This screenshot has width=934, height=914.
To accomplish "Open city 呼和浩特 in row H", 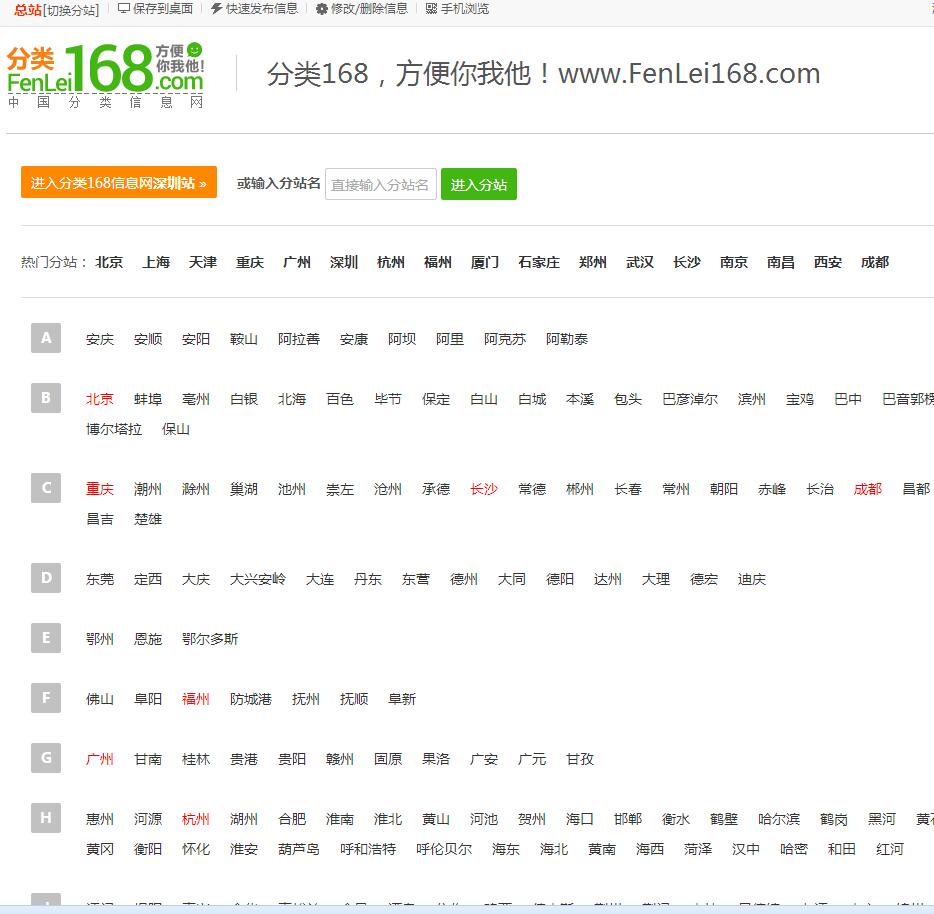I will point(368,849).
